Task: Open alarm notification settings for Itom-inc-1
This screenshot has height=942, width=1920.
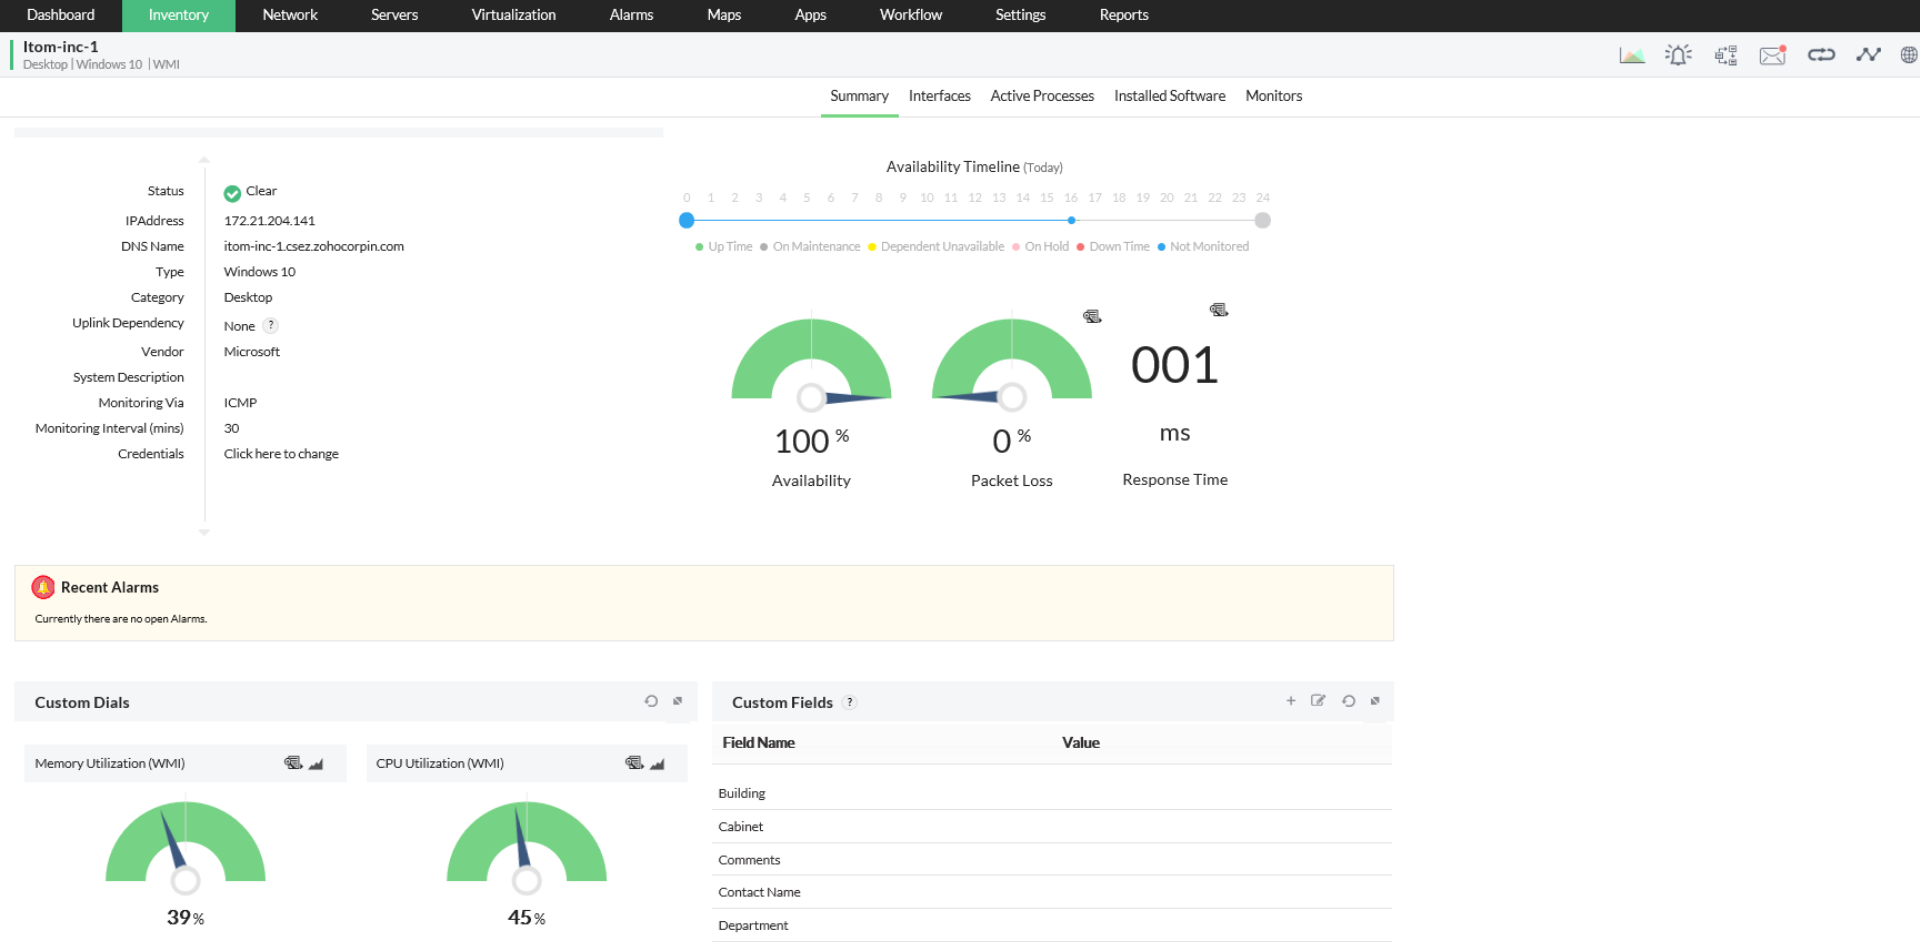Action: click(1678, 54)
